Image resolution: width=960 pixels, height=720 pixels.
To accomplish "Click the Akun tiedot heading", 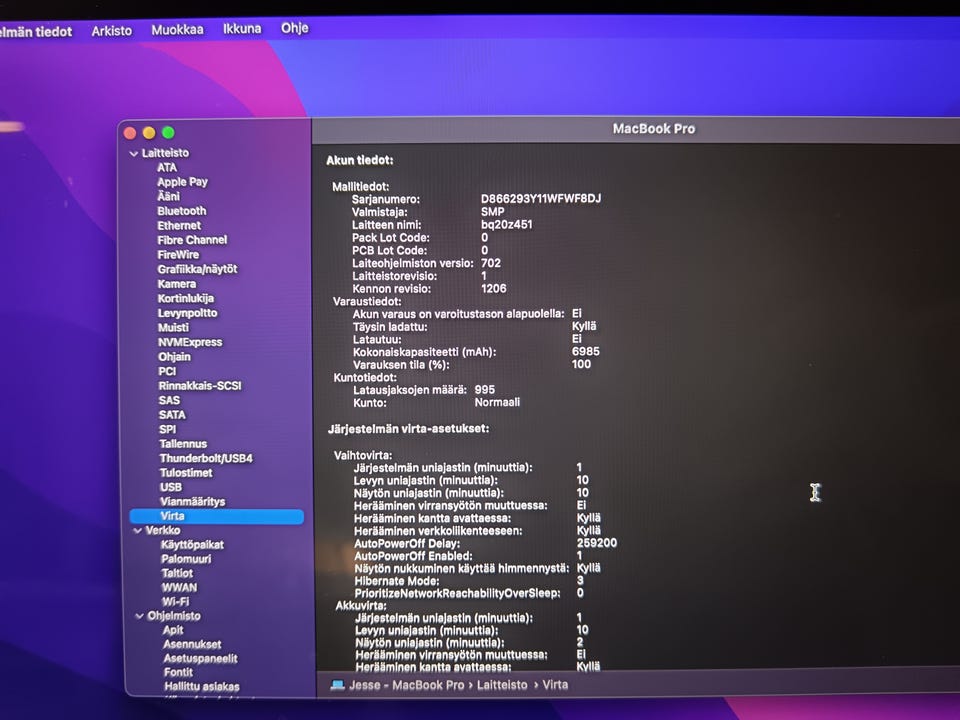I will (359, 160).
